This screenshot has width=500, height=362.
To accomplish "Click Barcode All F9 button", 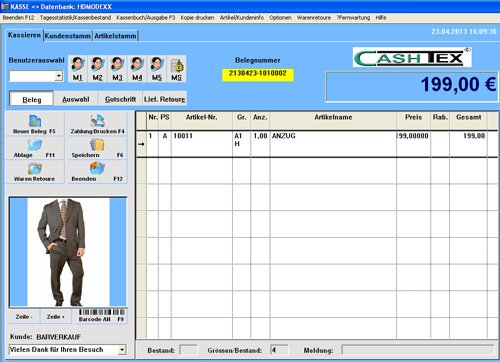I will point(101,316).
